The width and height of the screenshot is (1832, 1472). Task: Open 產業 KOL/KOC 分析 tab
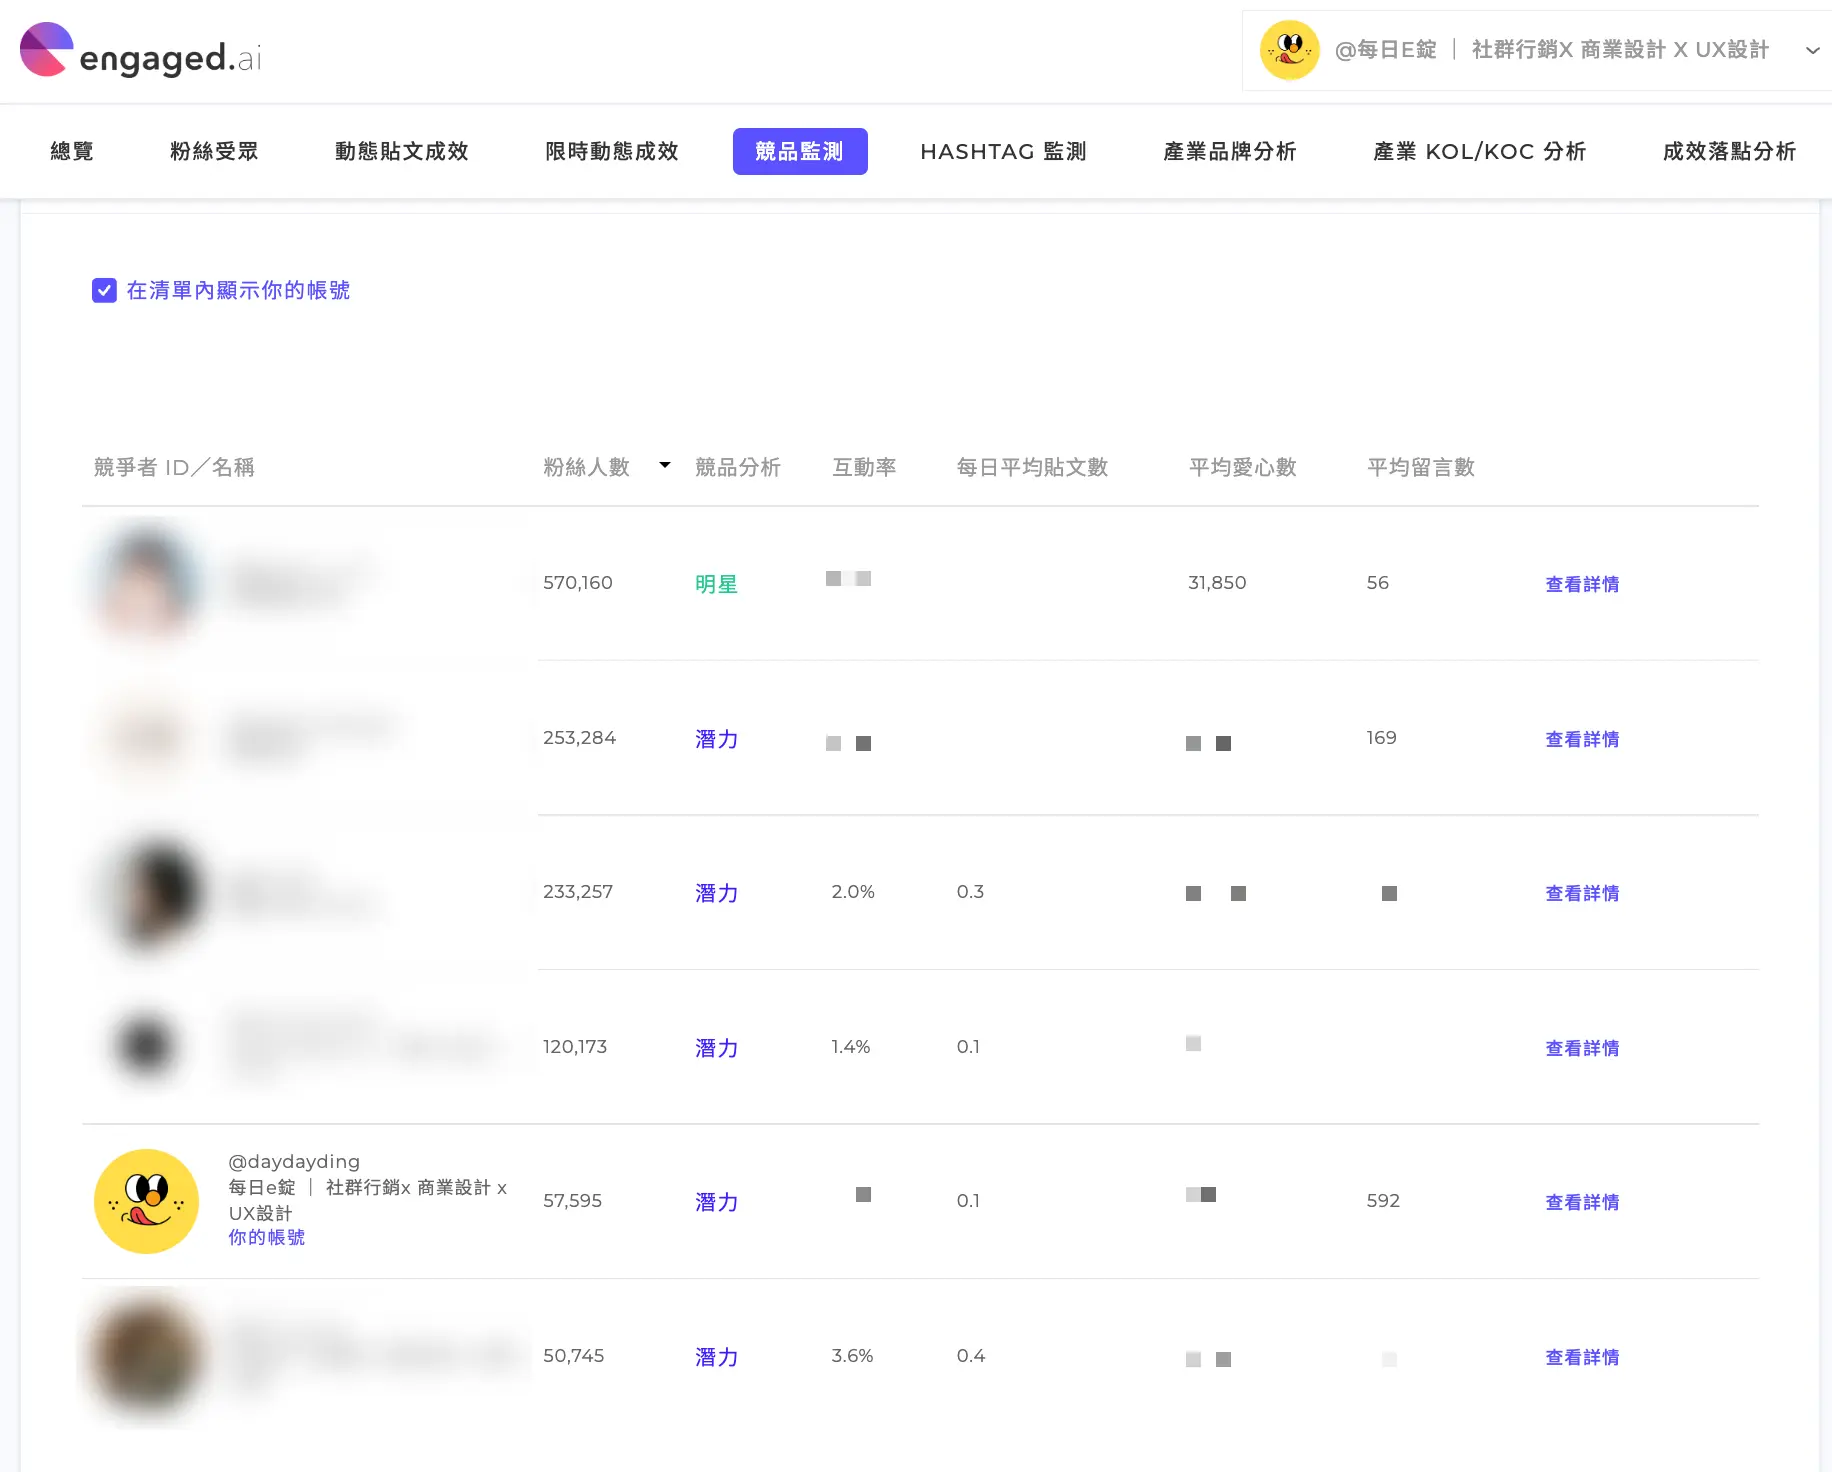[x=1479, y=151]
